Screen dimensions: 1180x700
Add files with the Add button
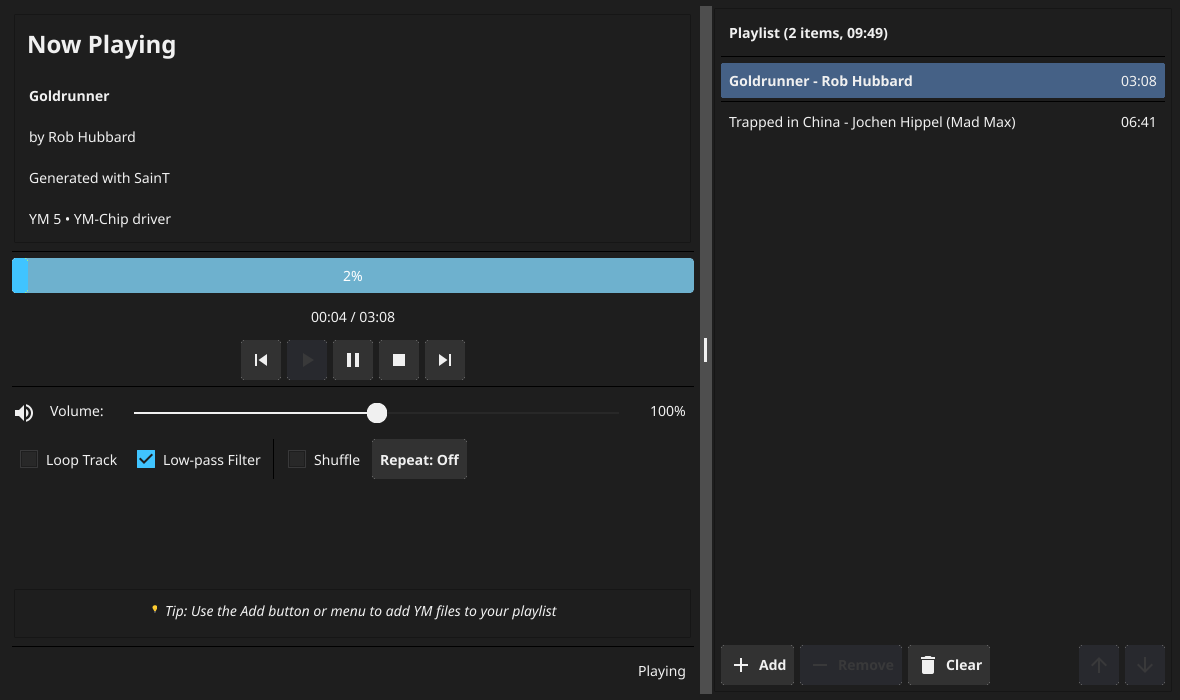(x=758, y=665)
